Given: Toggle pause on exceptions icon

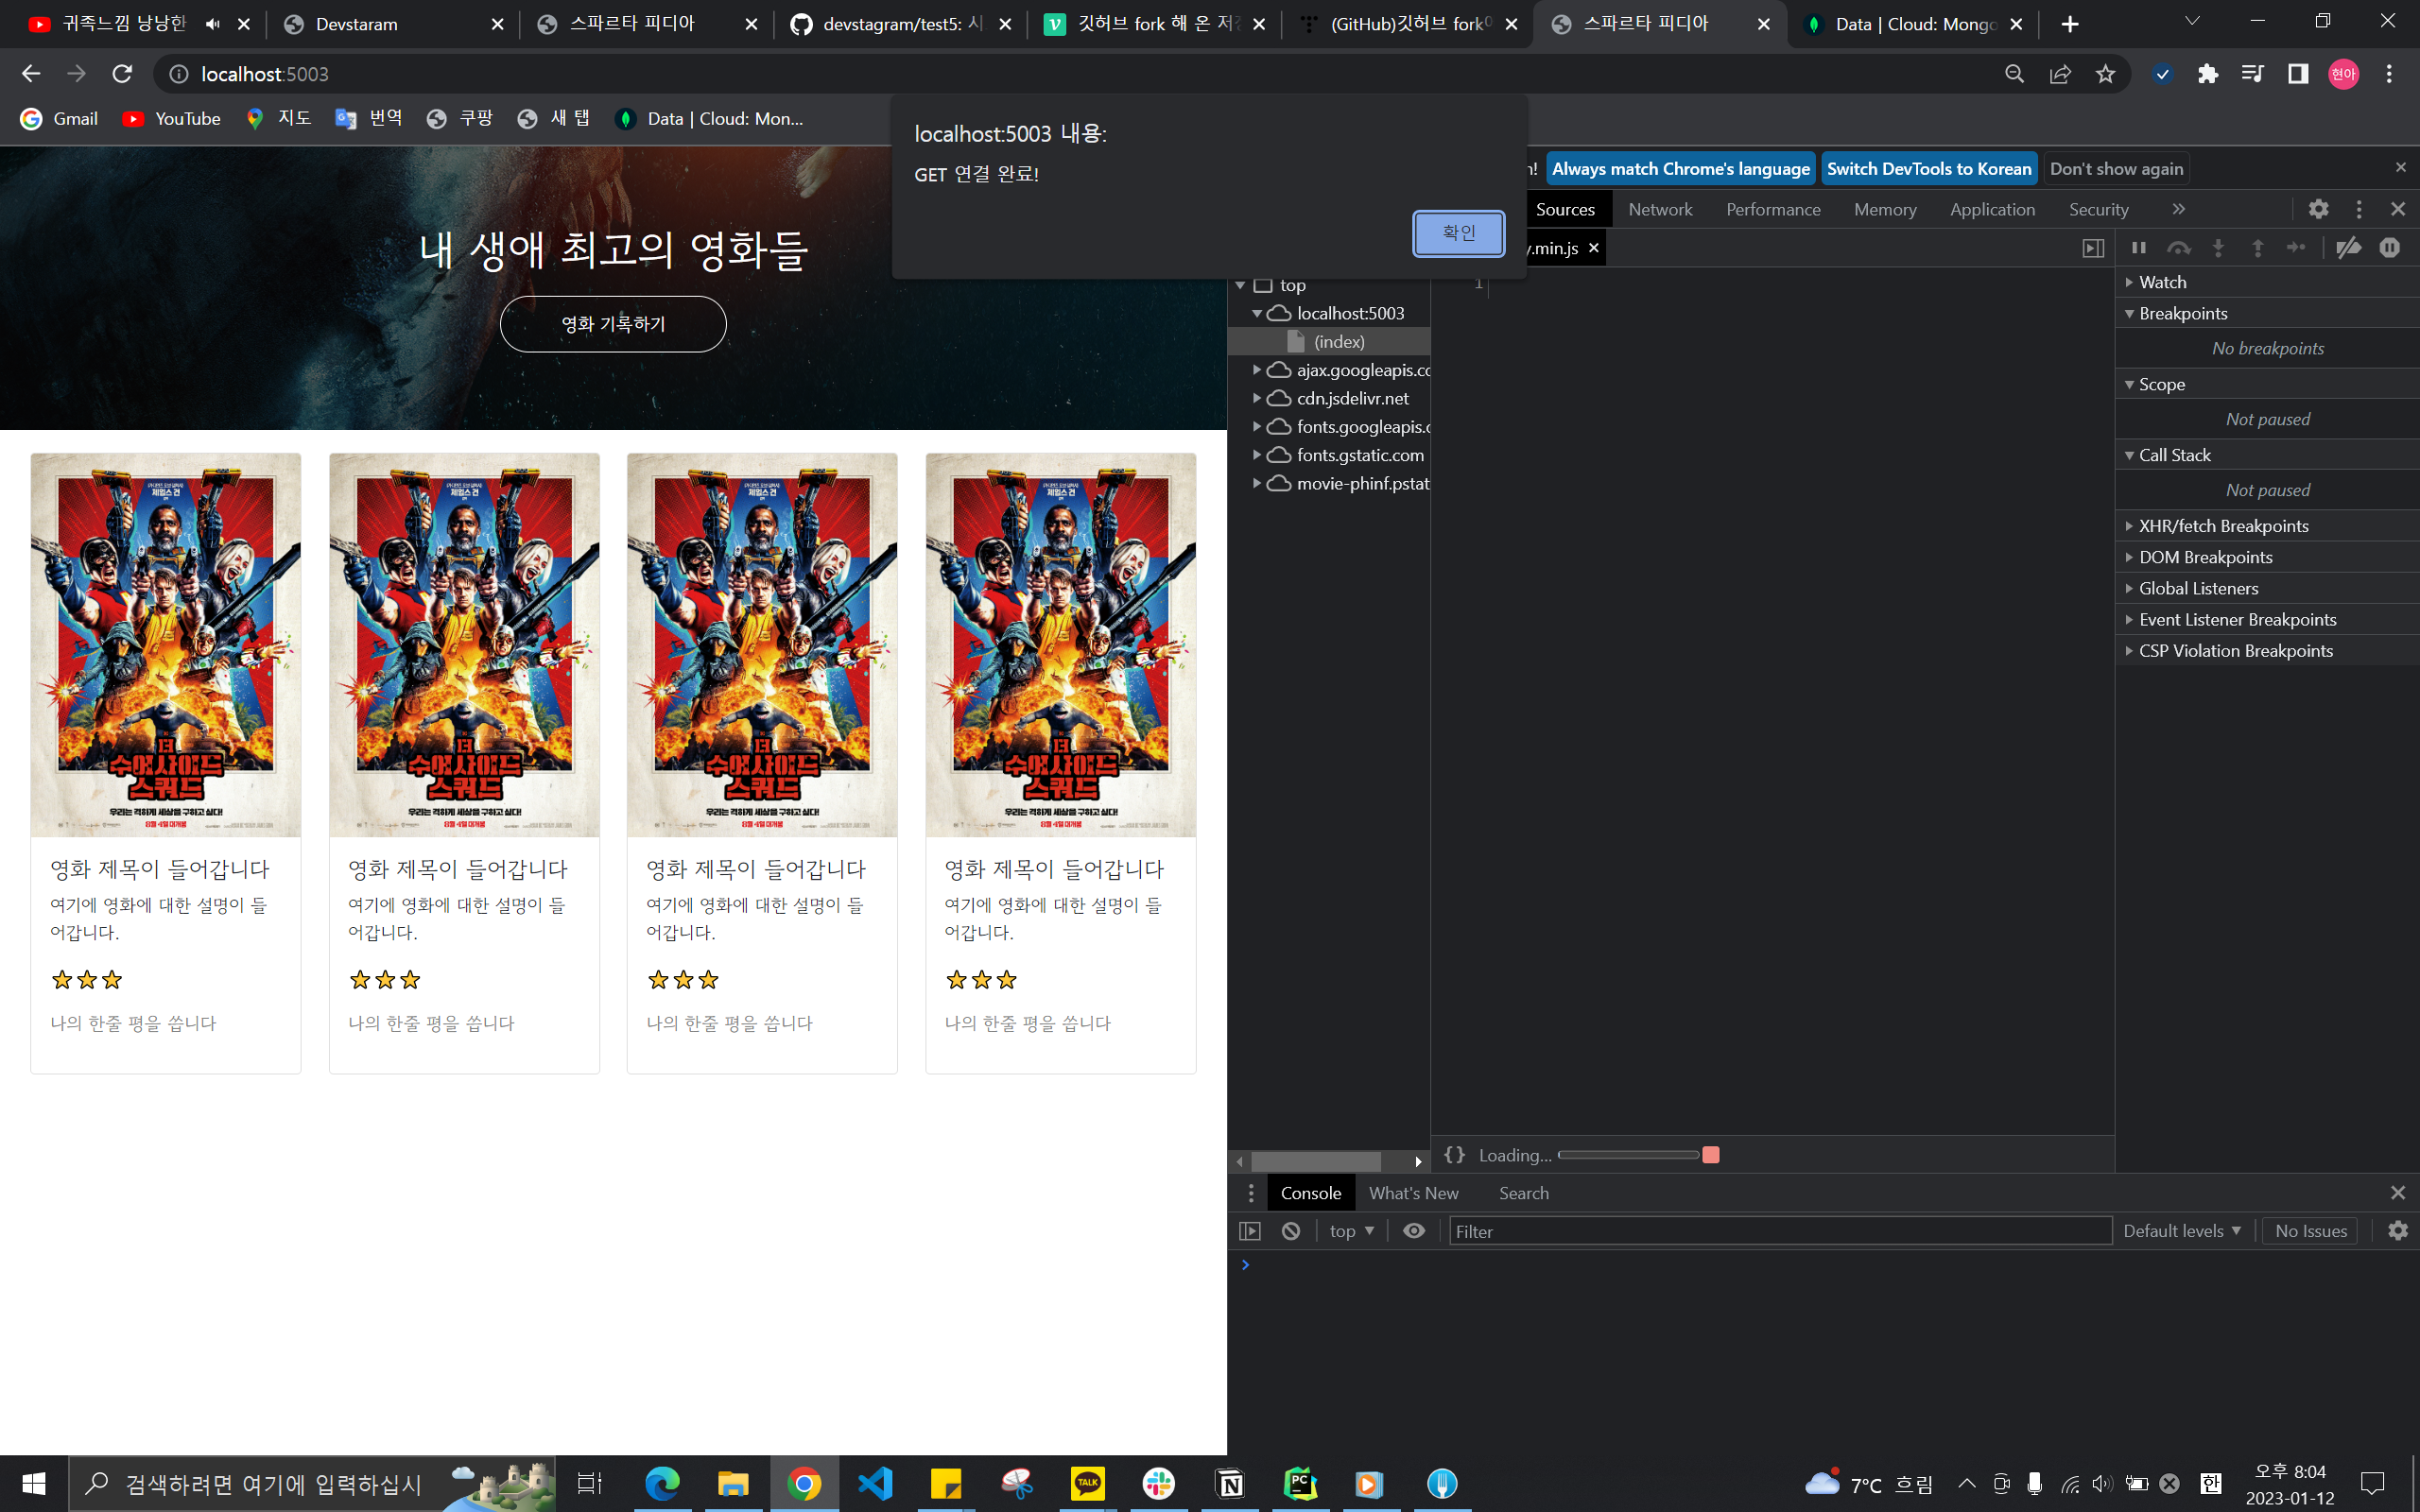Looking at the screenshot, I should [2389, 247].
